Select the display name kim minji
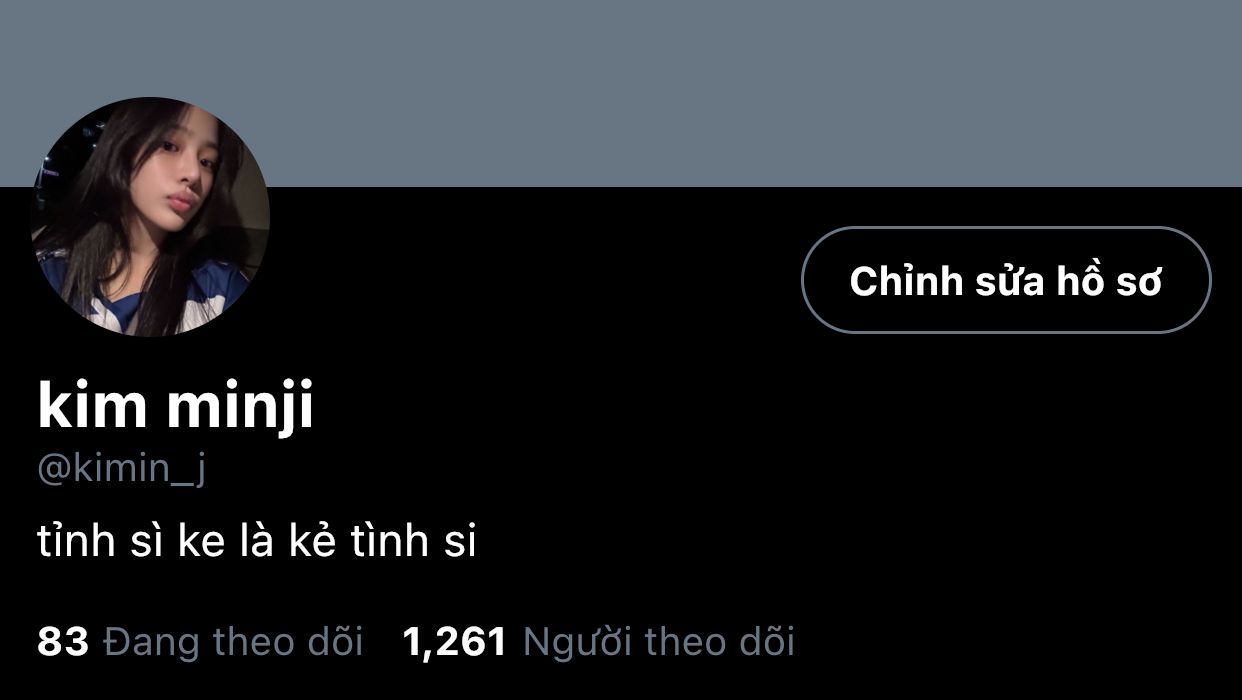Image resolution: width=1242 pixels, height=700 pixels. [x=176, y=408]
